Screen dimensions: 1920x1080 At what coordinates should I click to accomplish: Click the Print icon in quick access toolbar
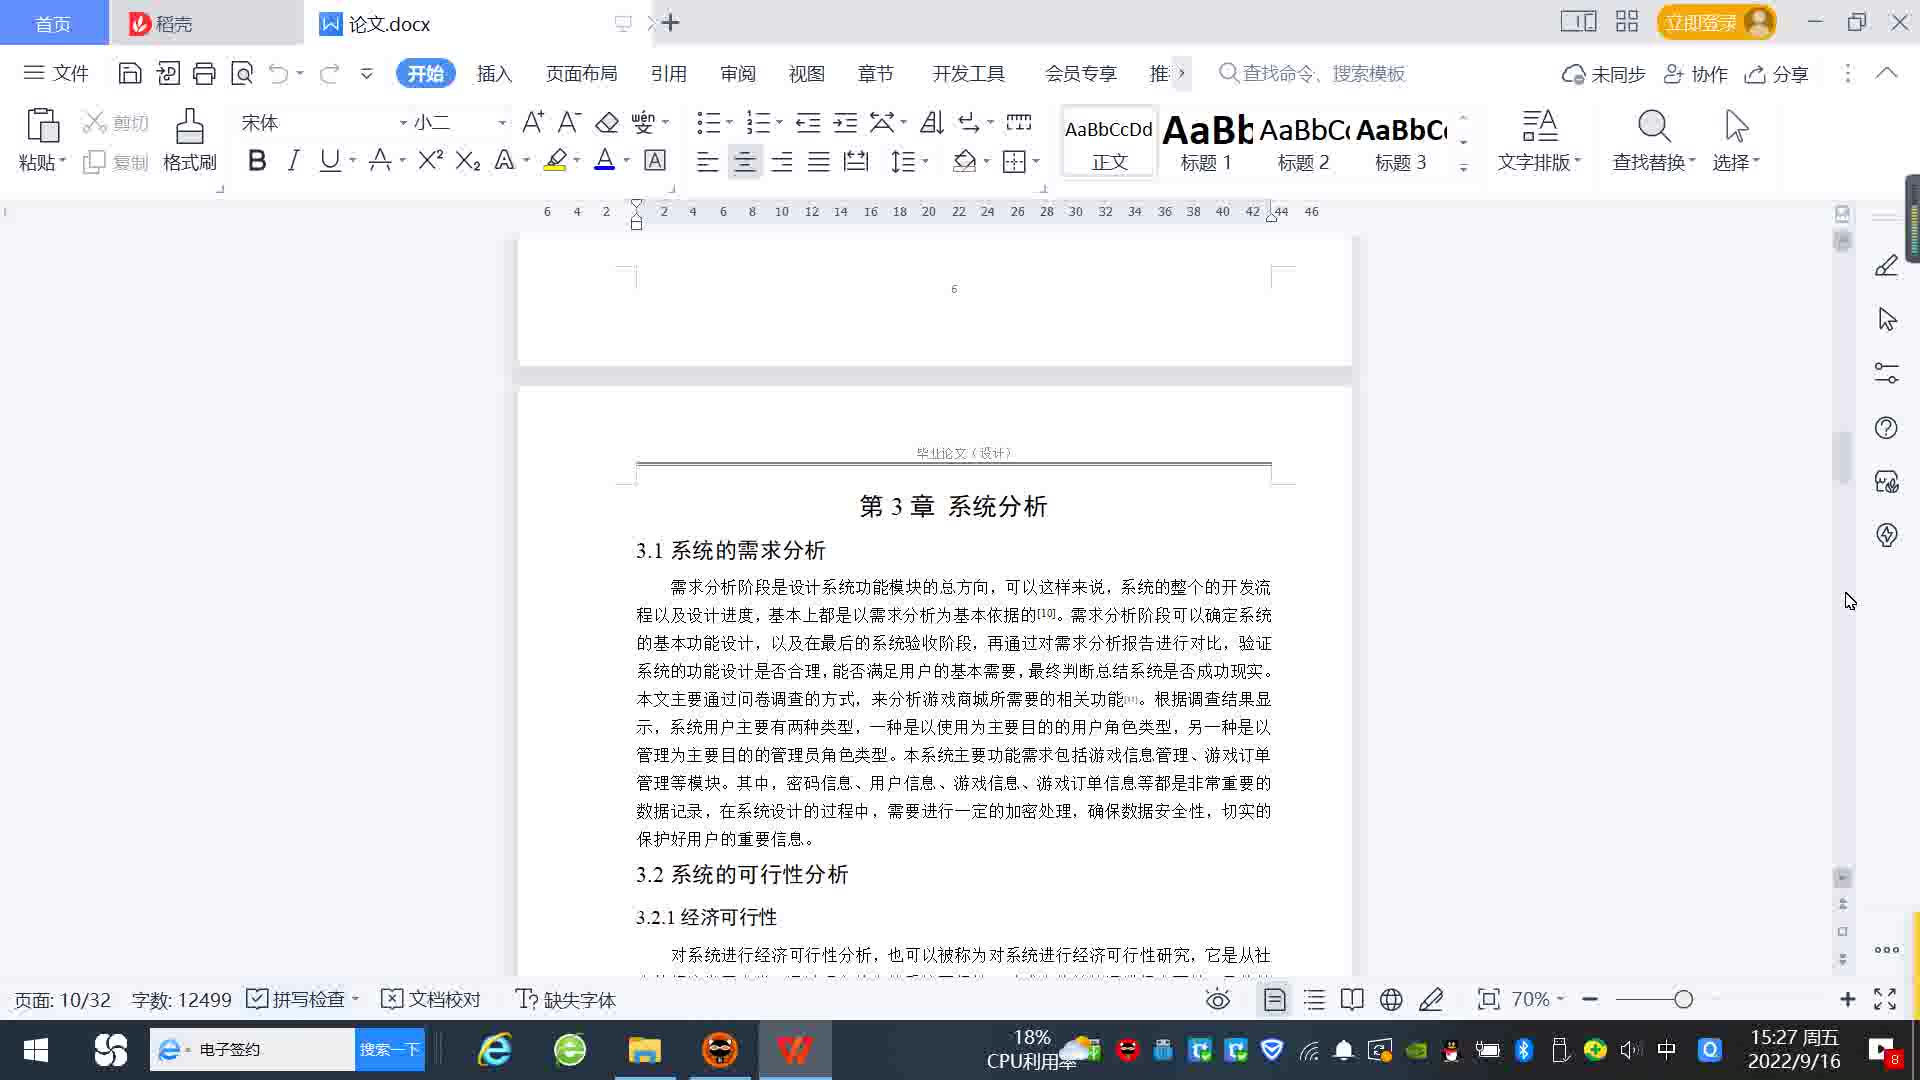(x=204, y=73)
